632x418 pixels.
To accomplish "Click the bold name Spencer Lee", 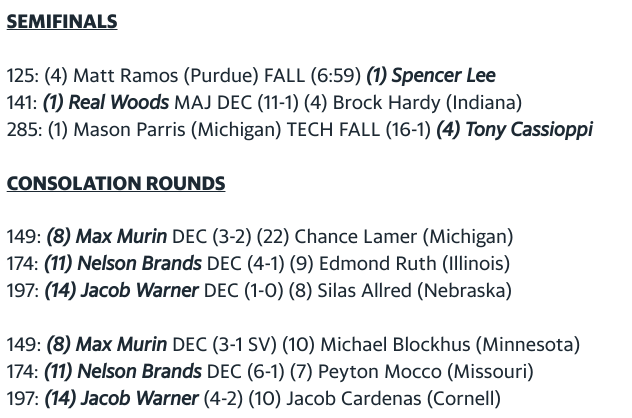I will [x=444, y=75].
